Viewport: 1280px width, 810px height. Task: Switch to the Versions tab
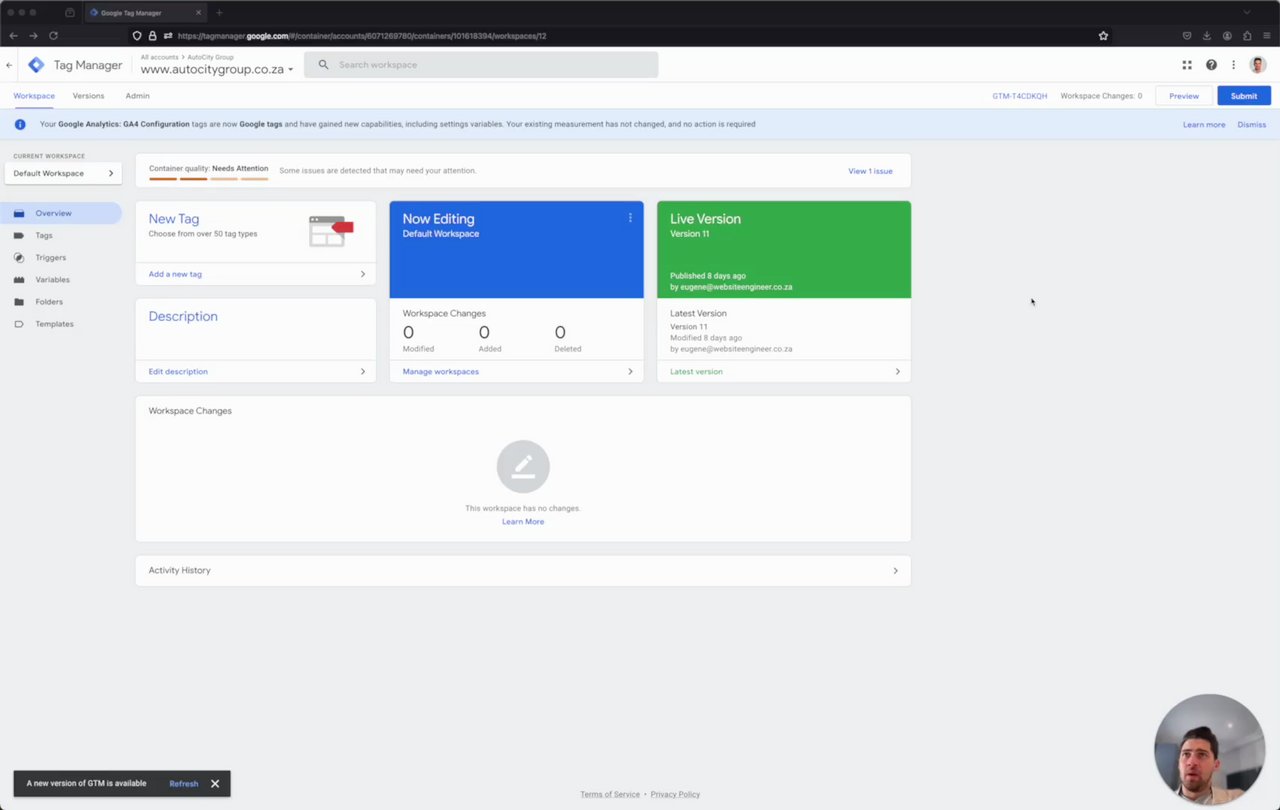[x=88, y=96]
